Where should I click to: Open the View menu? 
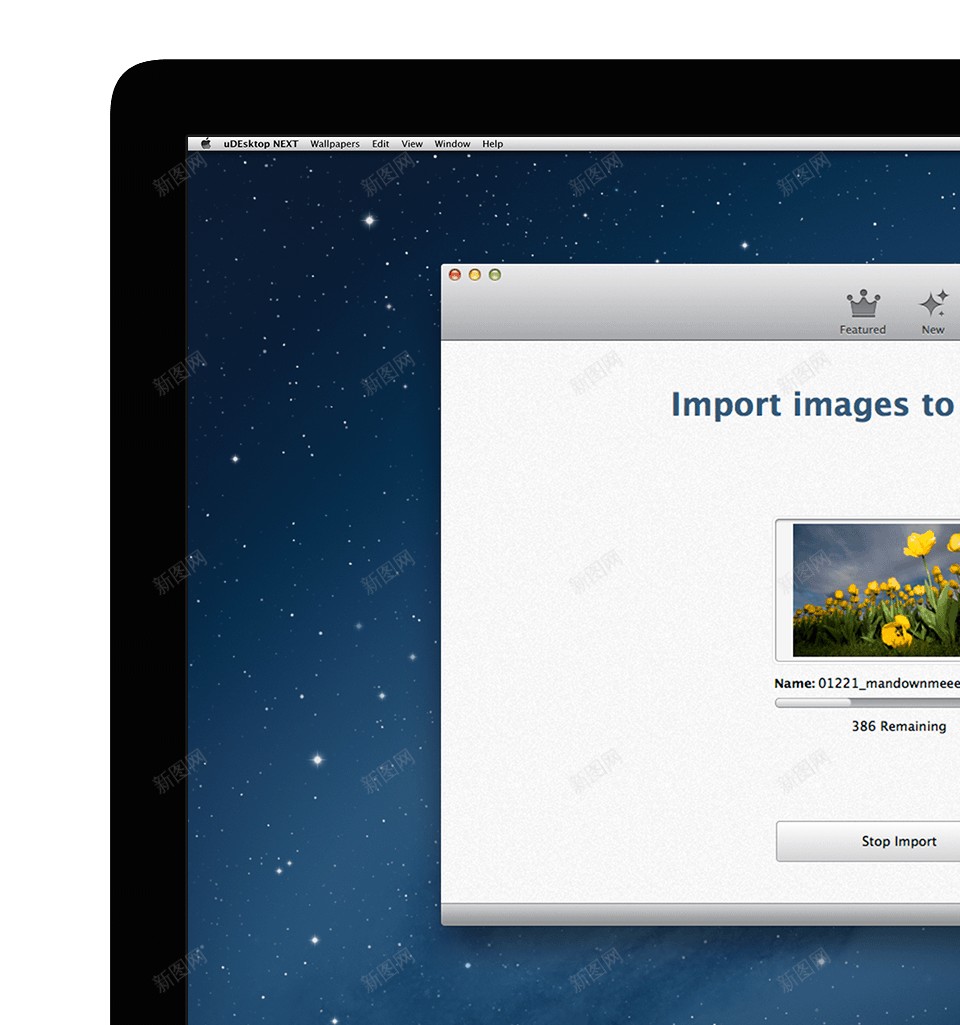(412, 144)
